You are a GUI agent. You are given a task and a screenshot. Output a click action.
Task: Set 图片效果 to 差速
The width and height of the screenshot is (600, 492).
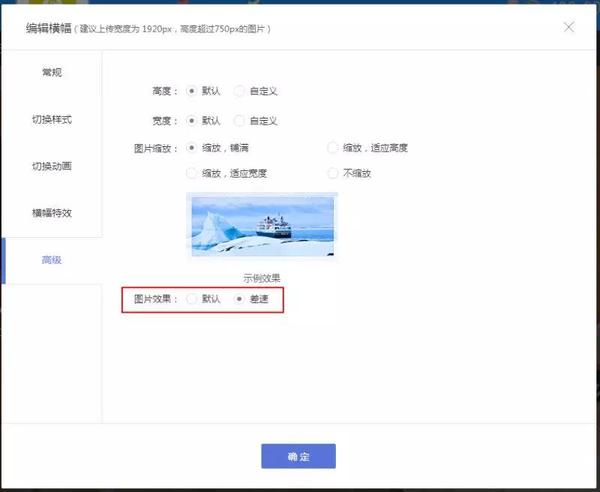coord(239,299)
